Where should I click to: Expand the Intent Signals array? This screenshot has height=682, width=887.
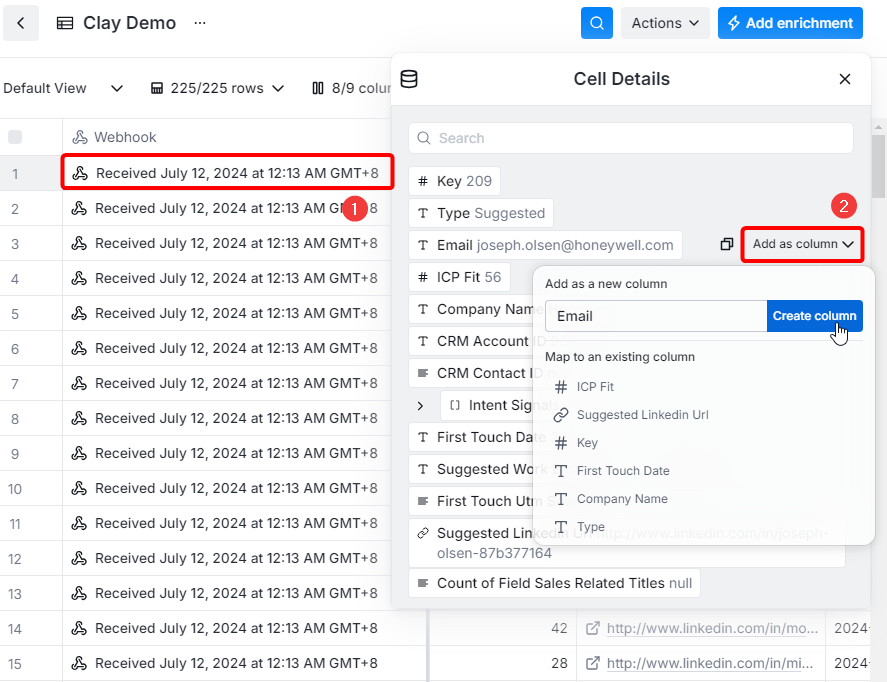[x=420, y=405]
